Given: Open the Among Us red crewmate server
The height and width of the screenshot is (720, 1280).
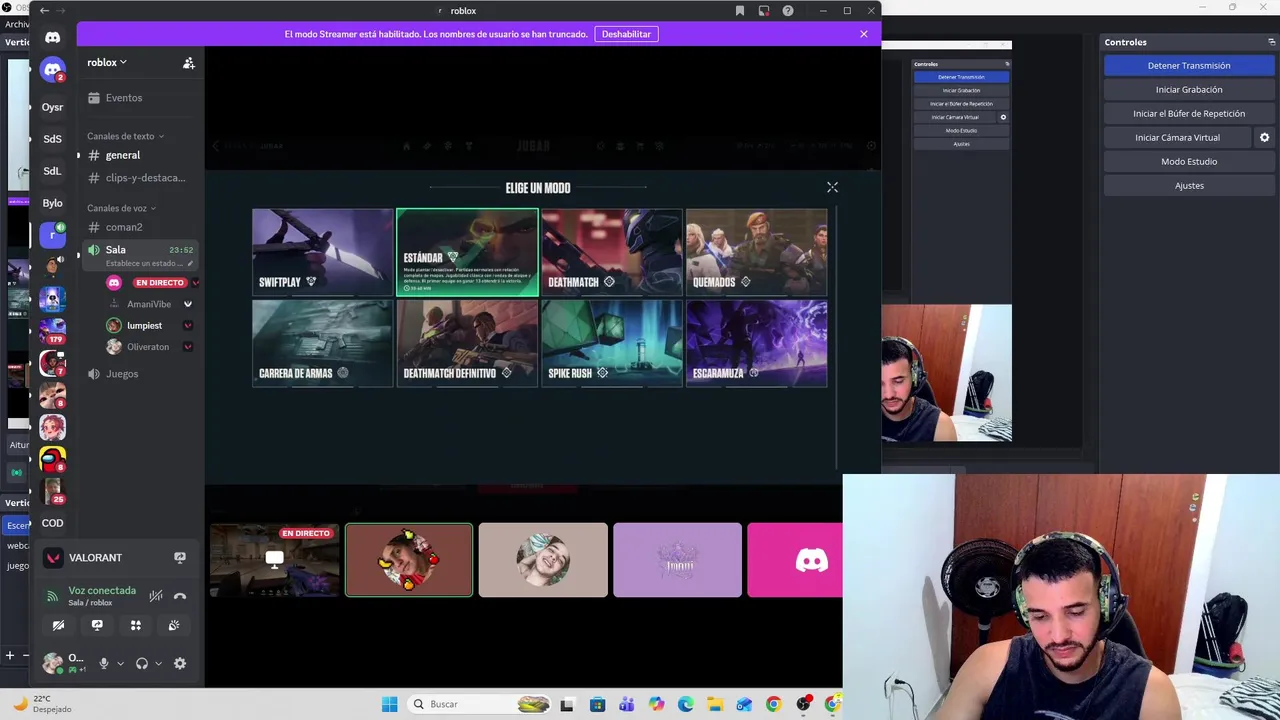Looking at the screenshot, I should (x=52, y=459).
